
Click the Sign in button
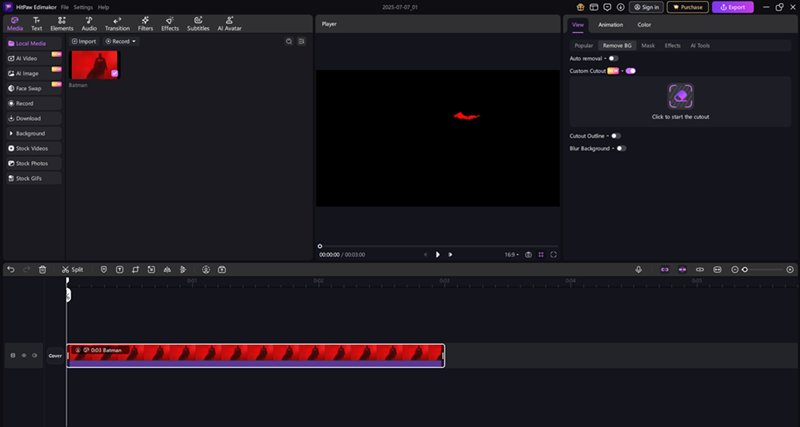[x=646, y=7]
